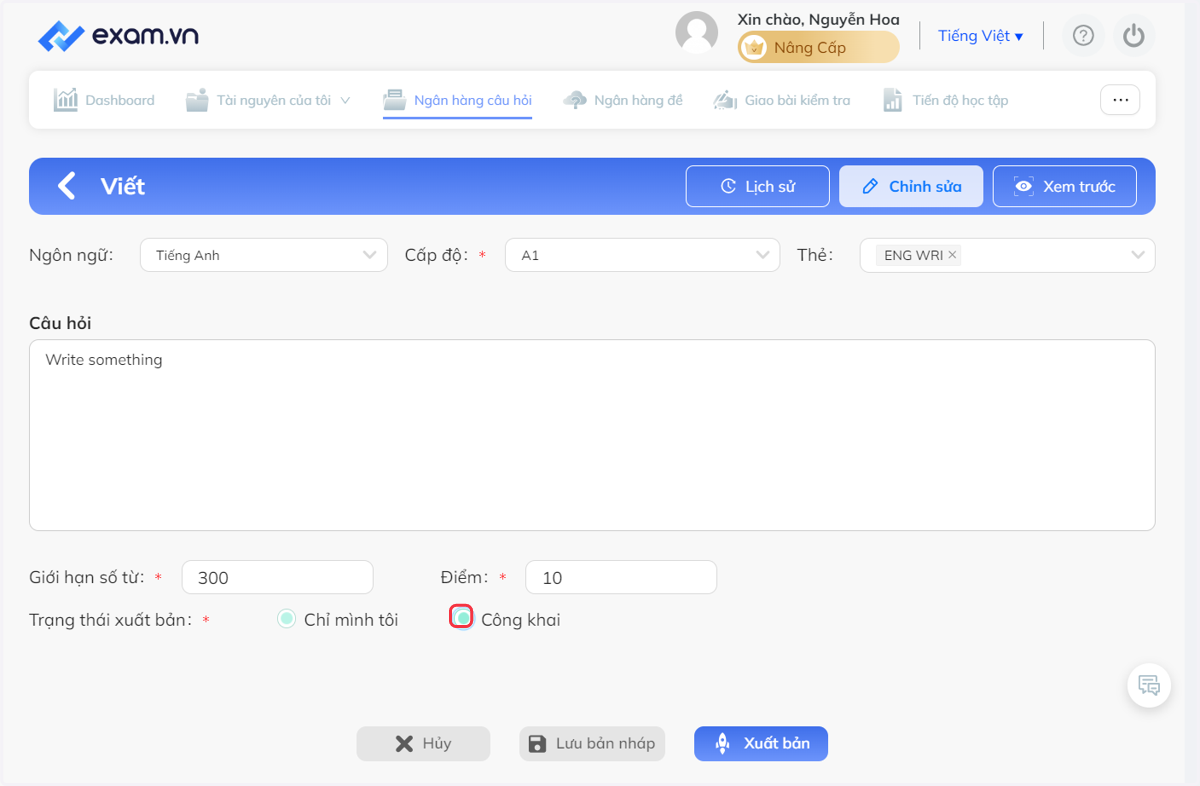Open the chat support floating icon

pos(1149,686)
